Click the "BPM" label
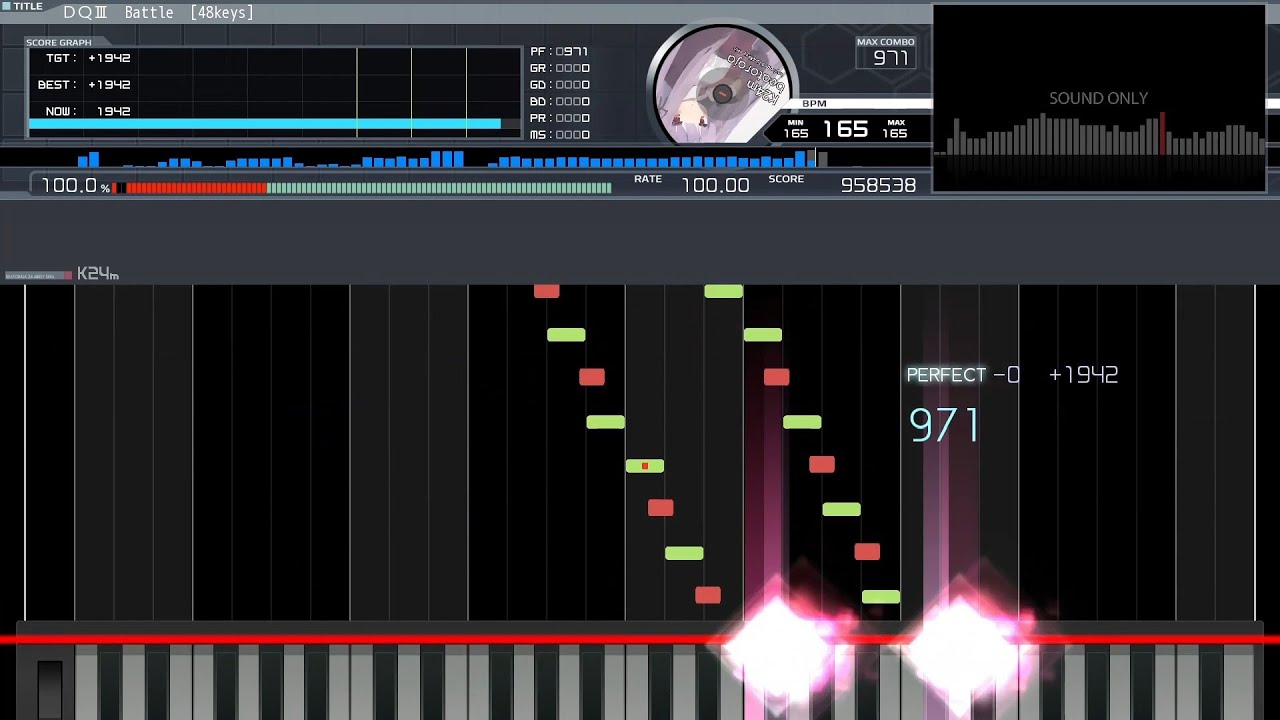Screen dimensions: 1280x720 (x=814, y=104)
